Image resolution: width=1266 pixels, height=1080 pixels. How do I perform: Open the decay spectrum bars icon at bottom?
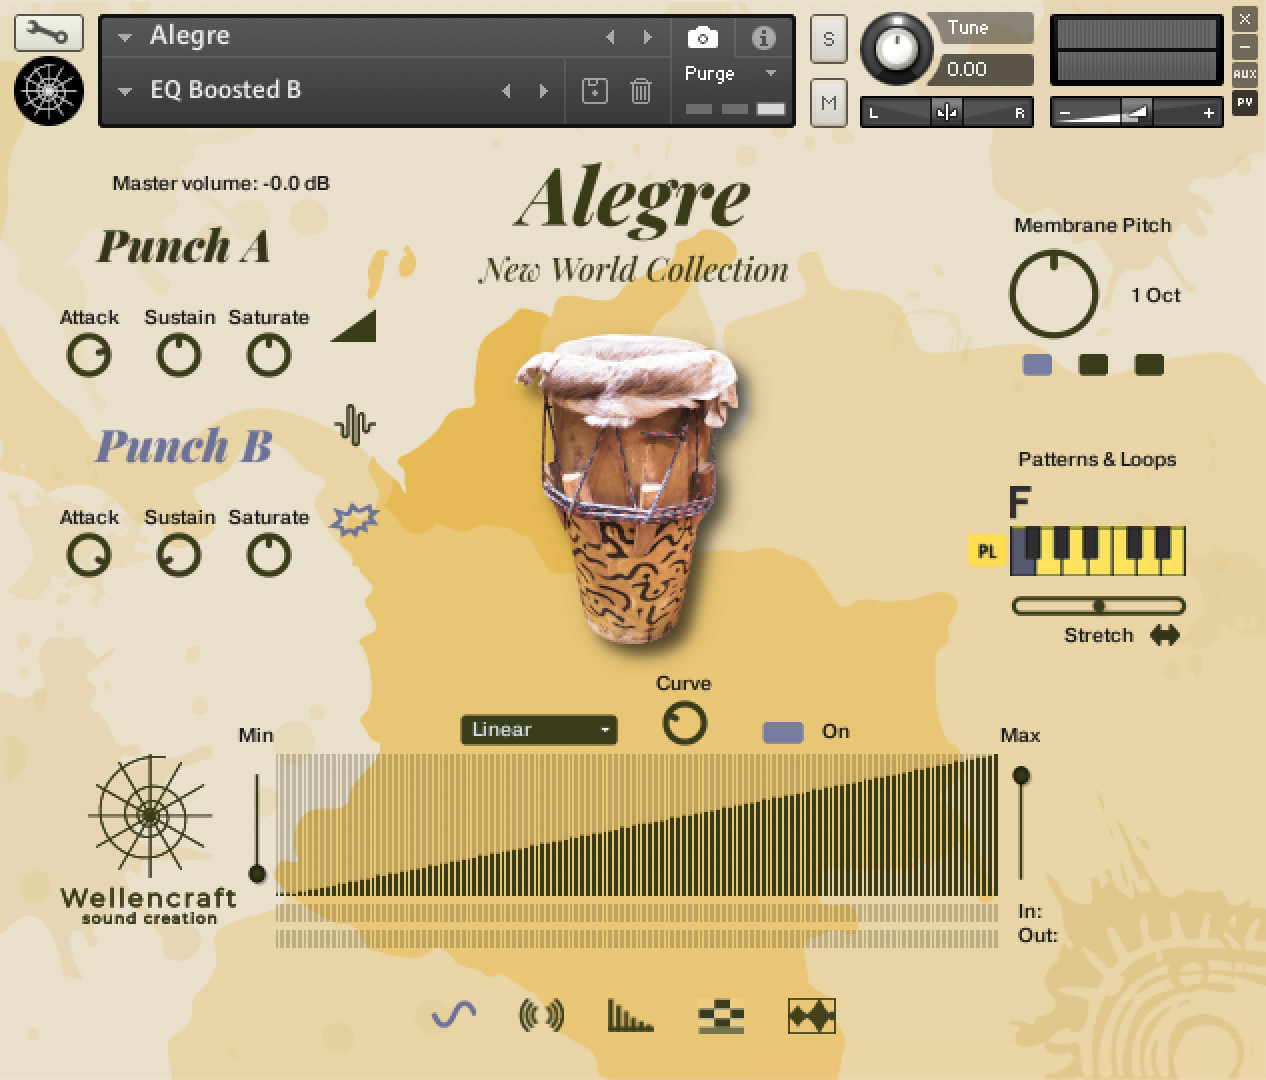pyautogui.click(x=631, y=1015)
